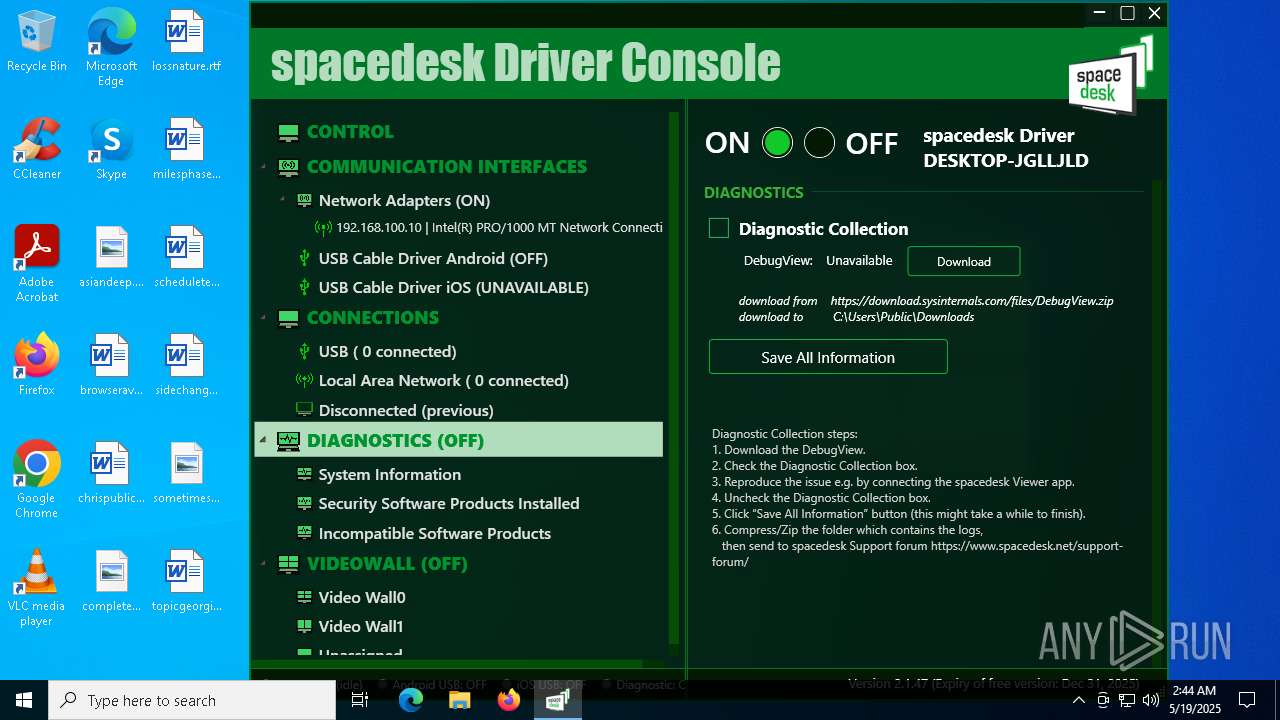Click USB icon for iOS driver

[304, 287]
